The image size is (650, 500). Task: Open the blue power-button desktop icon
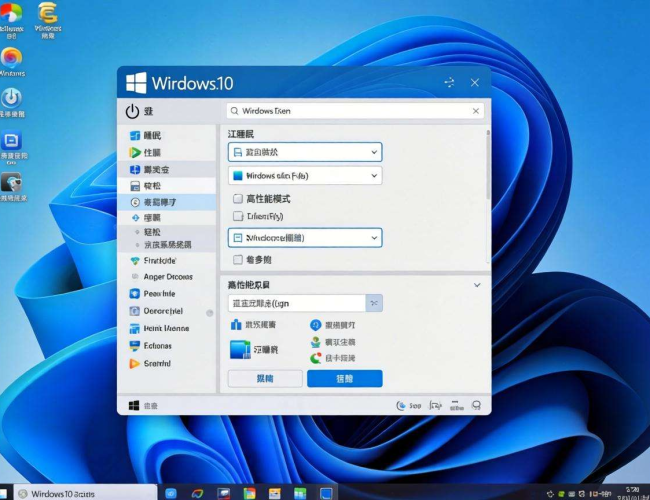tap(12, 103)
